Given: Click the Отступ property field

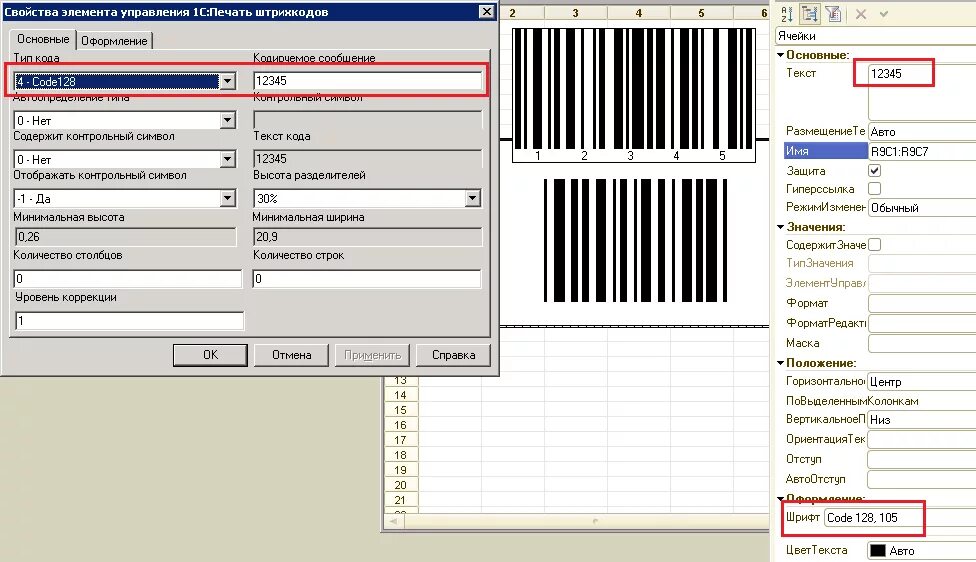Looking at the screenshot, I should tap(922, 459).
